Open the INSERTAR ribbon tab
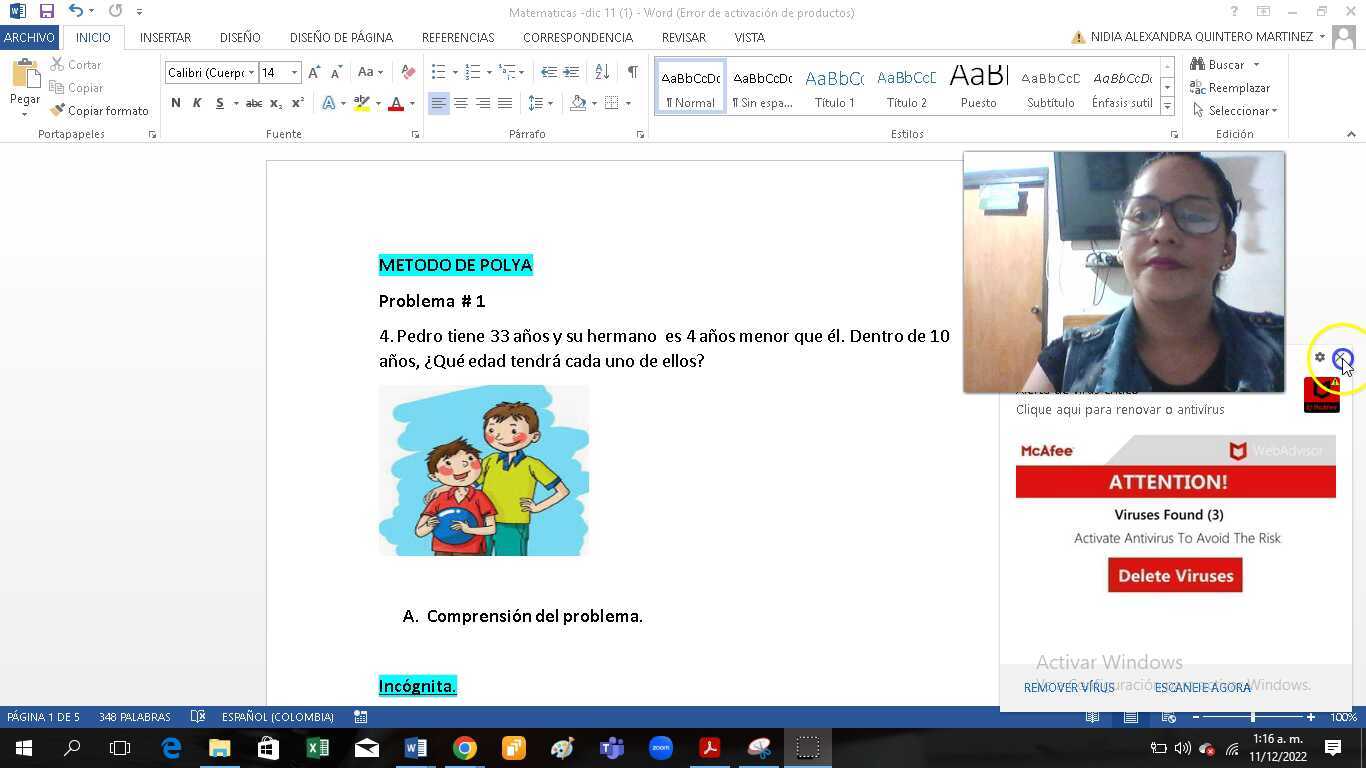 click(165, 37)
